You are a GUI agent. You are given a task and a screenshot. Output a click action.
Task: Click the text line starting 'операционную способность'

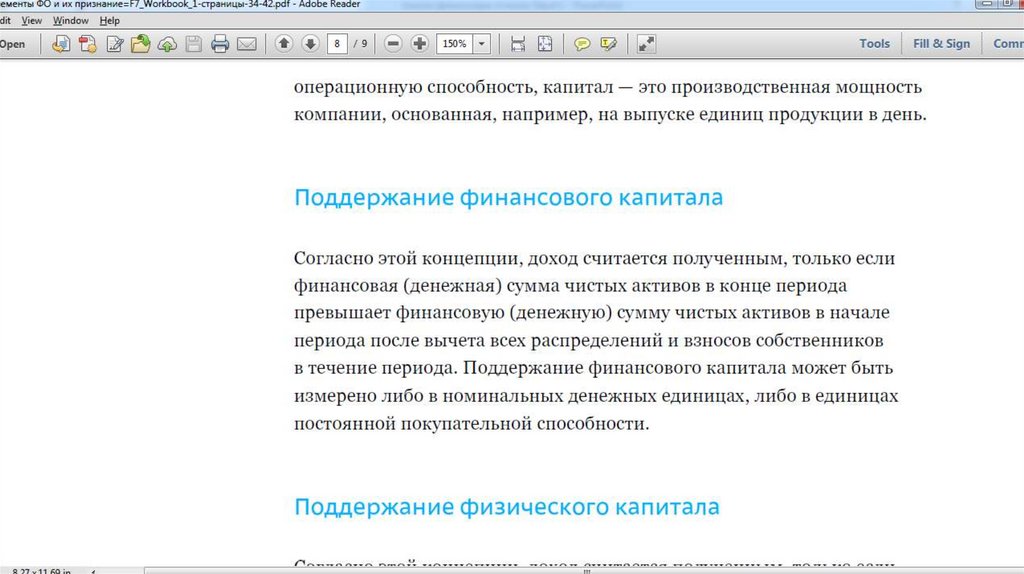pyautogui.click(x=608, y=87)
